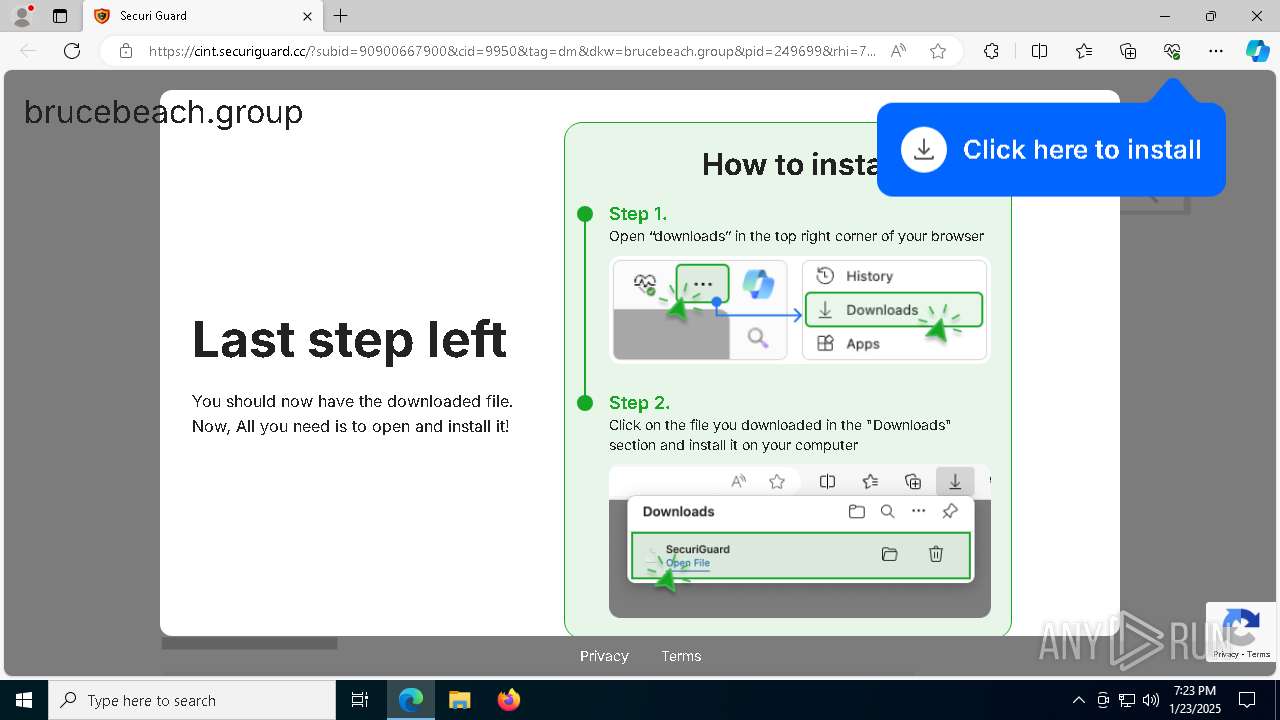Viewport: 1280px width, 720px height.
Task: Open Browser essentials heart icon
Action: point(1172,51)
